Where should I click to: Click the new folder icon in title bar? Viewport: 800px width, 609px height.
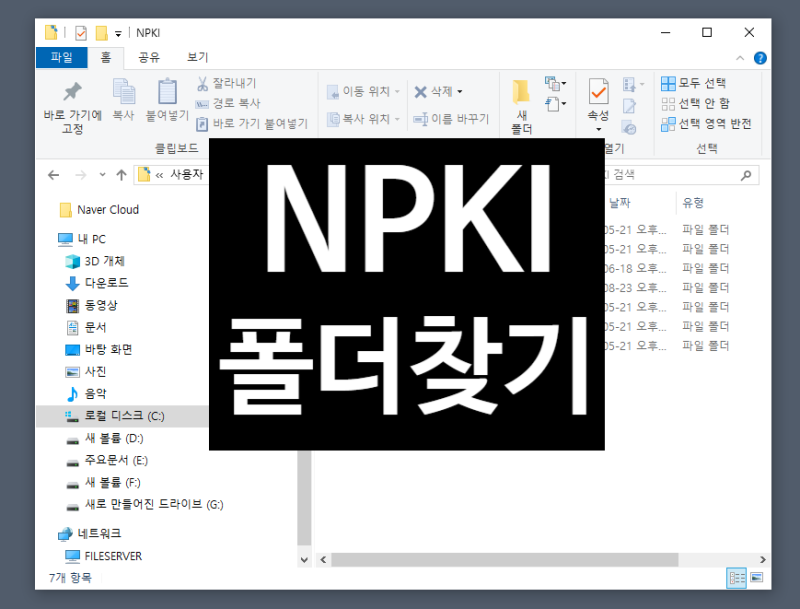coord(102,33)
